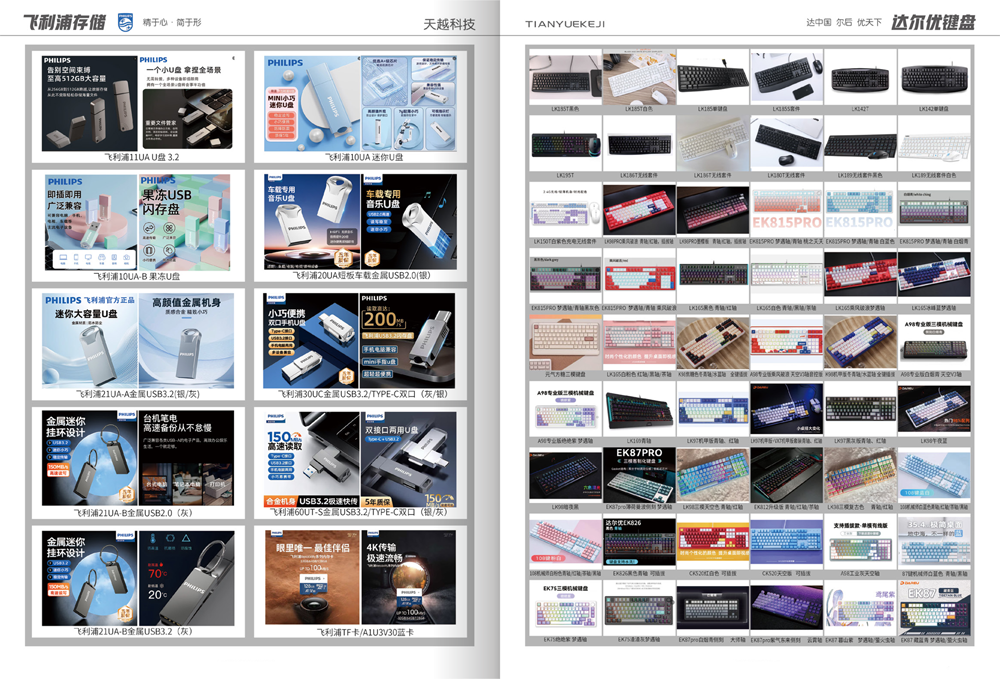Open the 鸢尾紫 EK87 keyboard image
The height and width of the screenshot is (679, 1000).
[860, 608]
